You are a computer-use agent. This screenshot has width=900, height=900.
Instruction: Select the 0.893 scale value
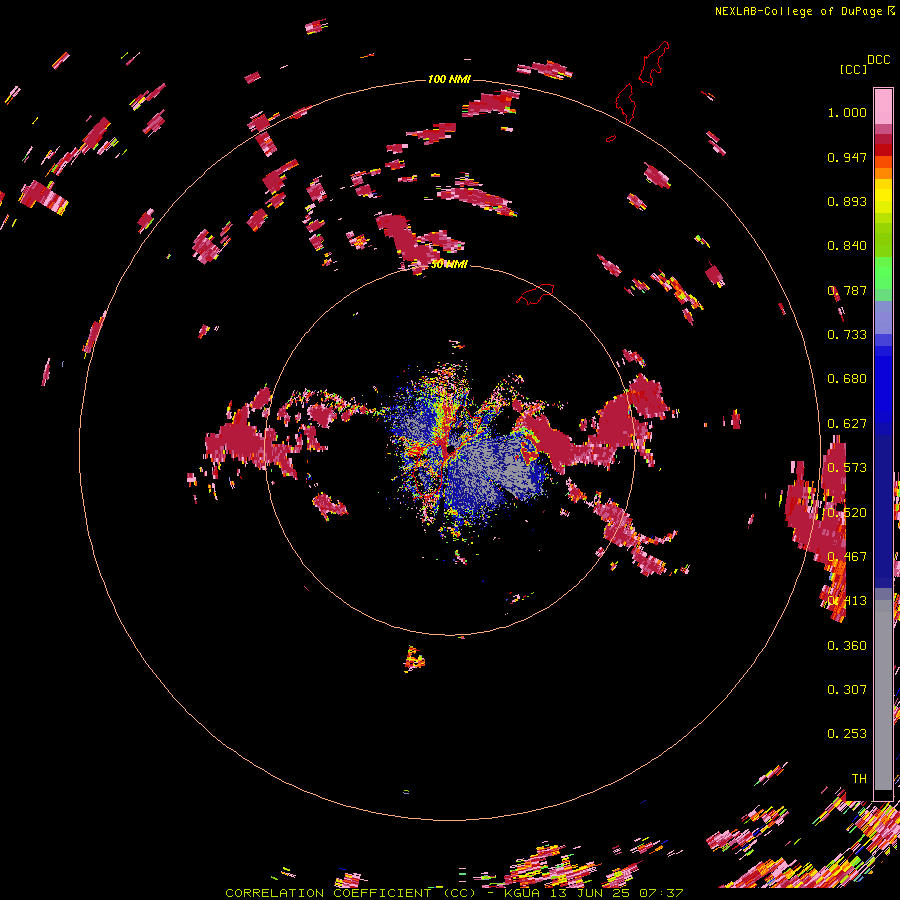click(847, 201)
